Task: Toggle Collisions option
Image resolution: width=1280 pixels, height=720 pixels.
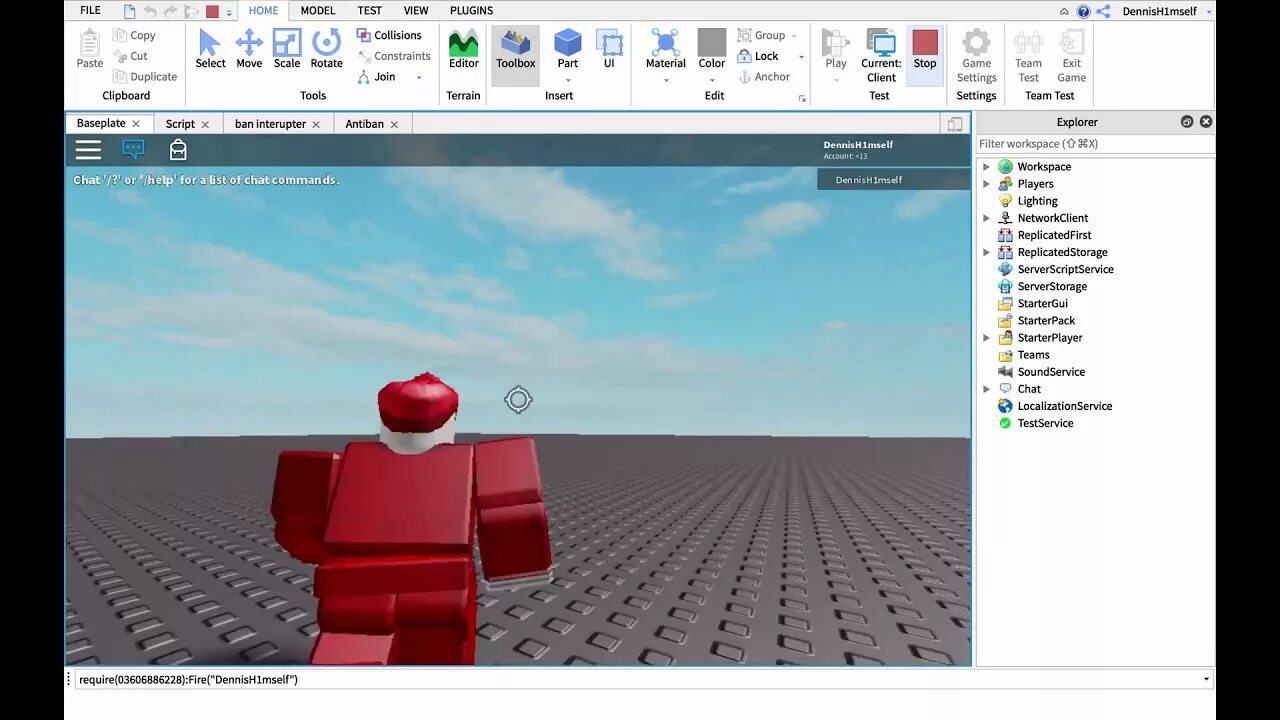Action: (389, 35)
